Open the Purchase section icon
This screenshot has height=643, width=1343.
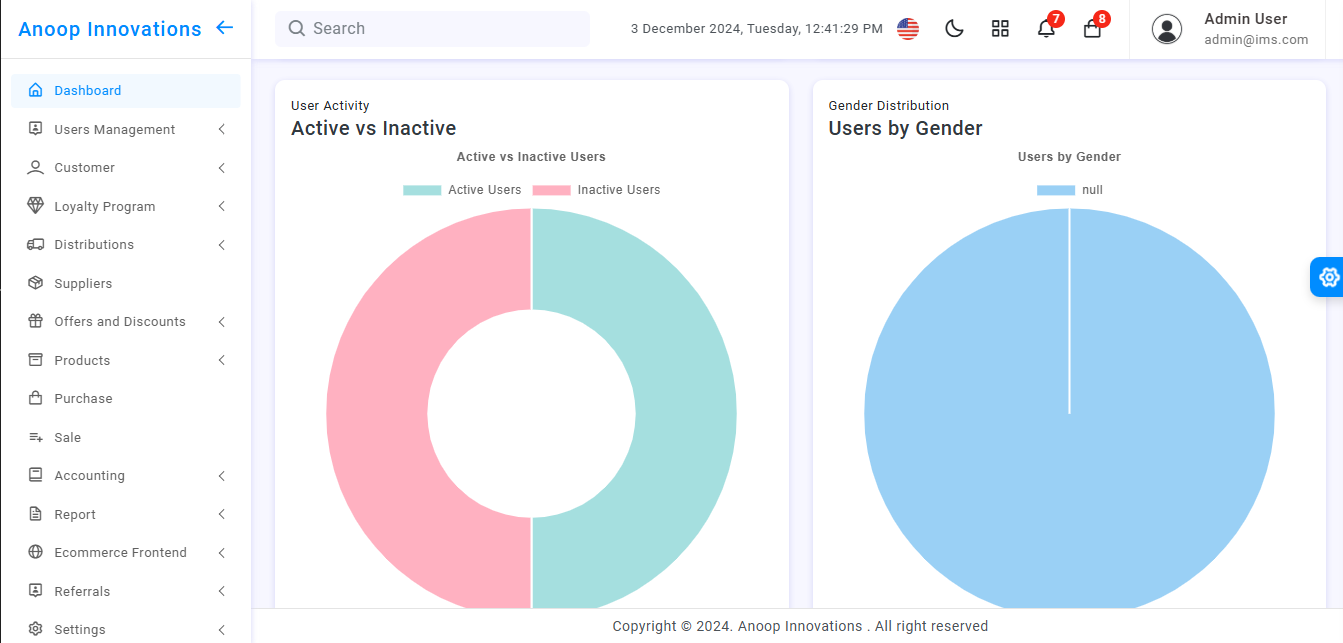[36, 398]
